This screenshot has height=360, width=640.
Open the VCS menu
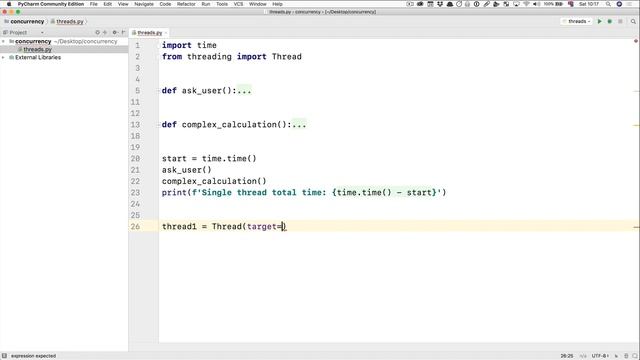pyautogui.click(x=238, y=4)
